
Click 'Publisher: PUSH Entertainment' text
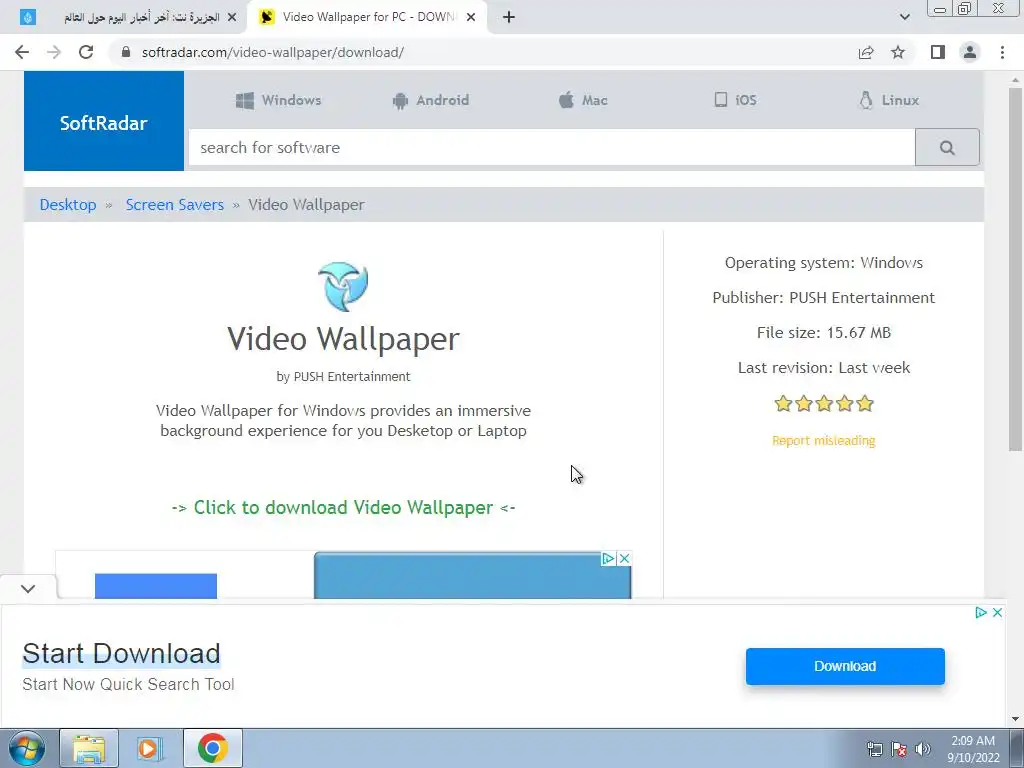pyautogui.click(x=824, y=298)
